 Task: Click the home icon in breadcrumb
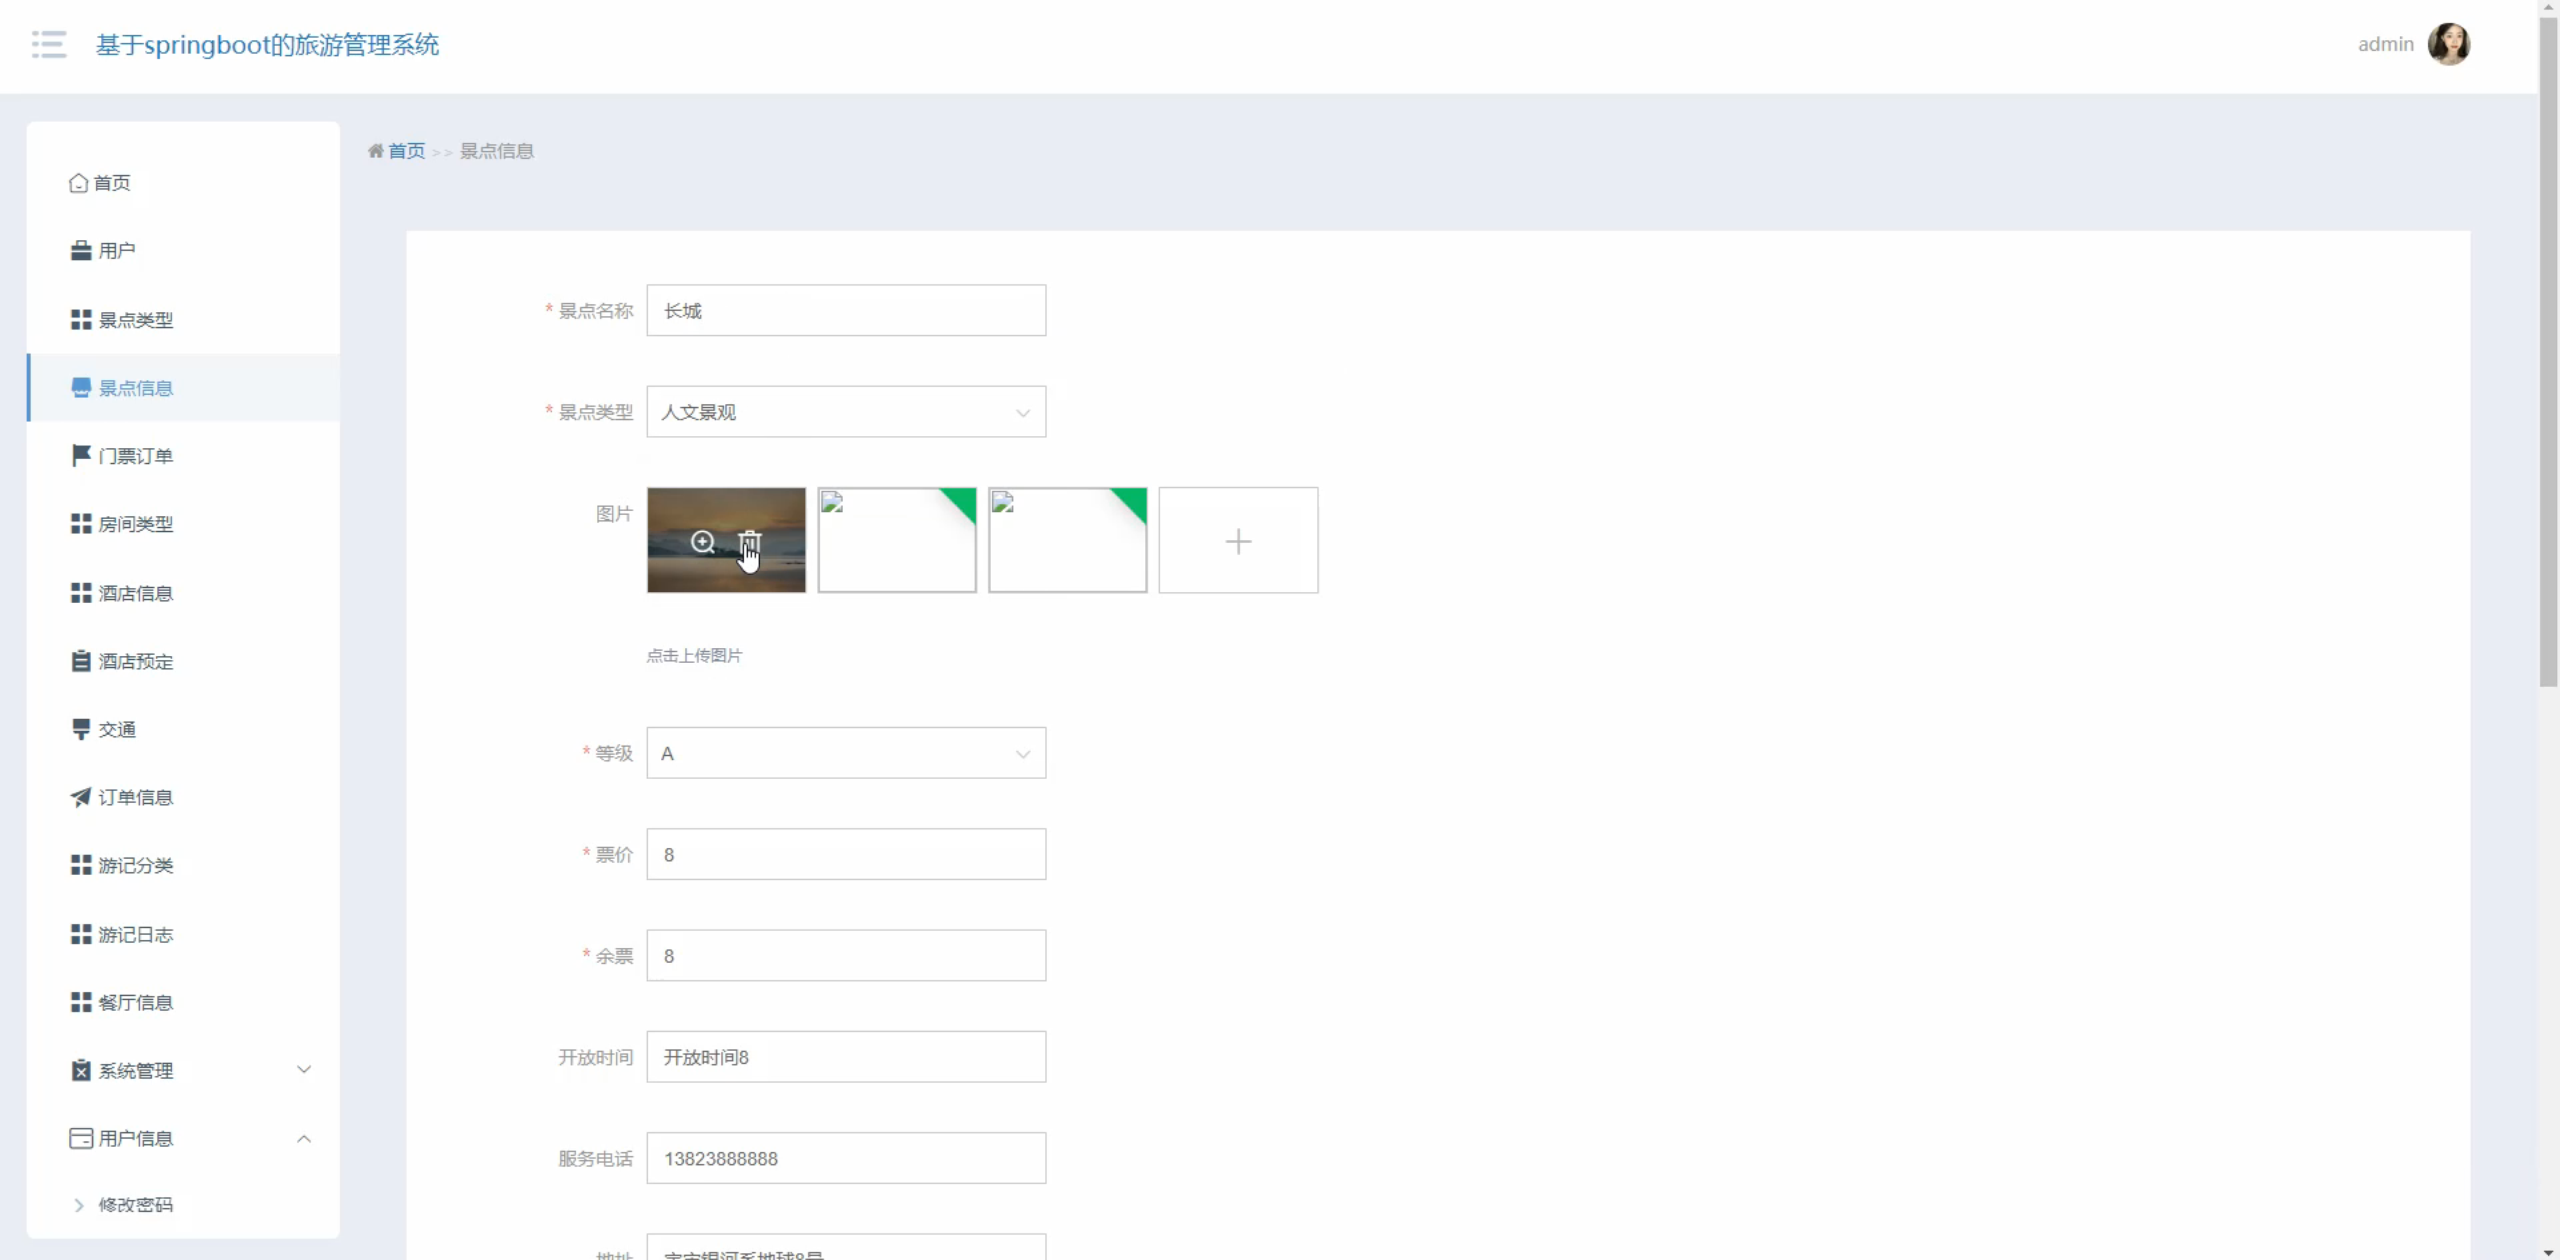pyautogui.click(x=376, y=151)
